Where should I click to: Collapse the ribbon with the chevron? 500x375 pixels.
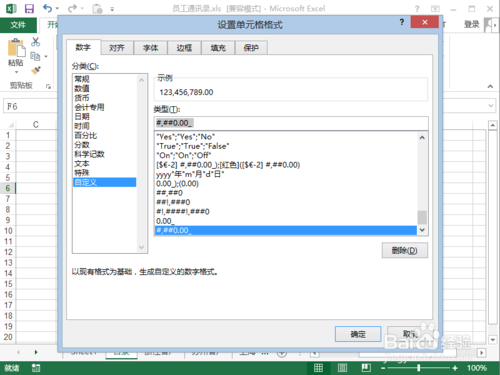490,87
